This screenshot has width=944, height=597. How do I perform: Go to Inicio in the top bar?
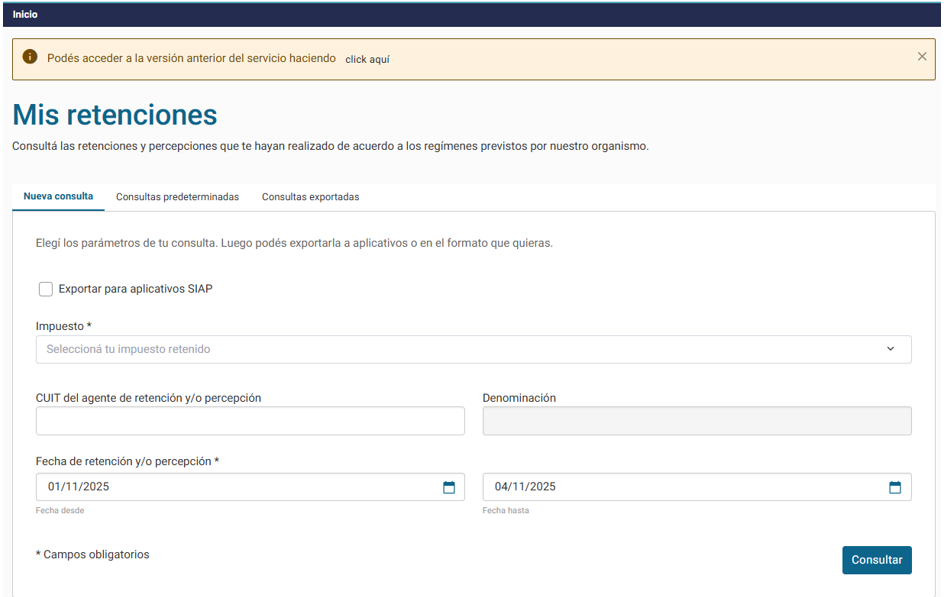click(25, 14)
